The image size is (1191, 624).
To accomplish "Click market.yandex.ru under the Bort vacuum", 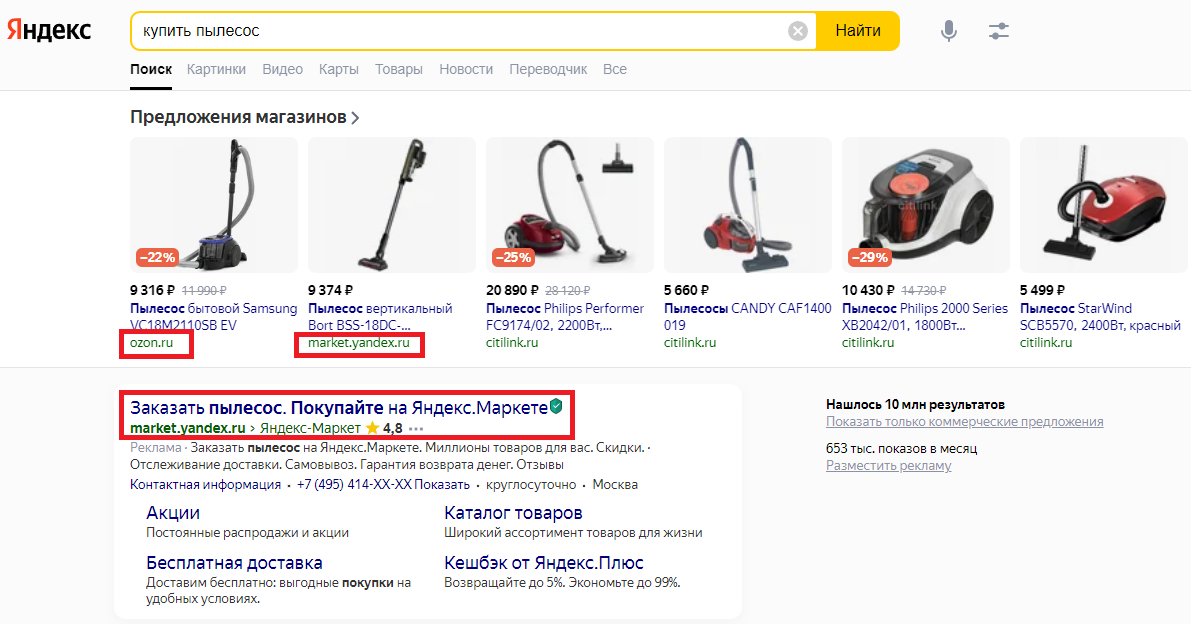I will click(x=359, y=342).
